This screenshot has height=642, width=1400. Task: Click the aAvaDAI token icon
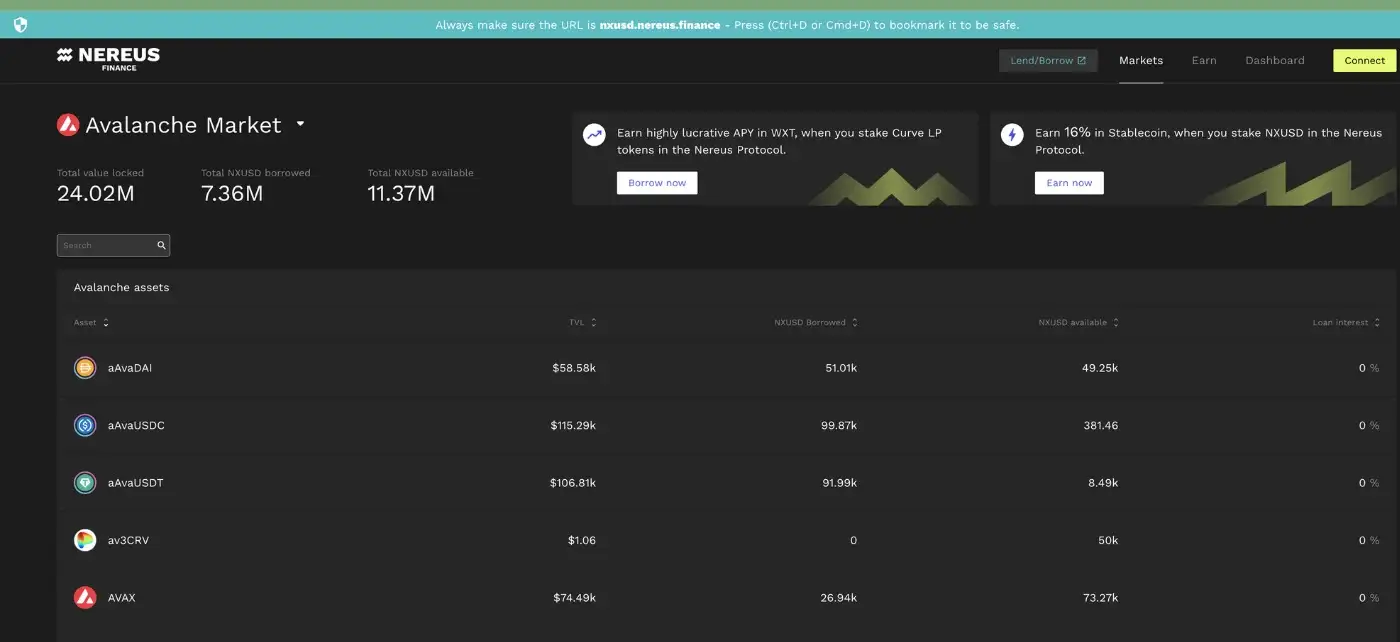click(85, 368)
